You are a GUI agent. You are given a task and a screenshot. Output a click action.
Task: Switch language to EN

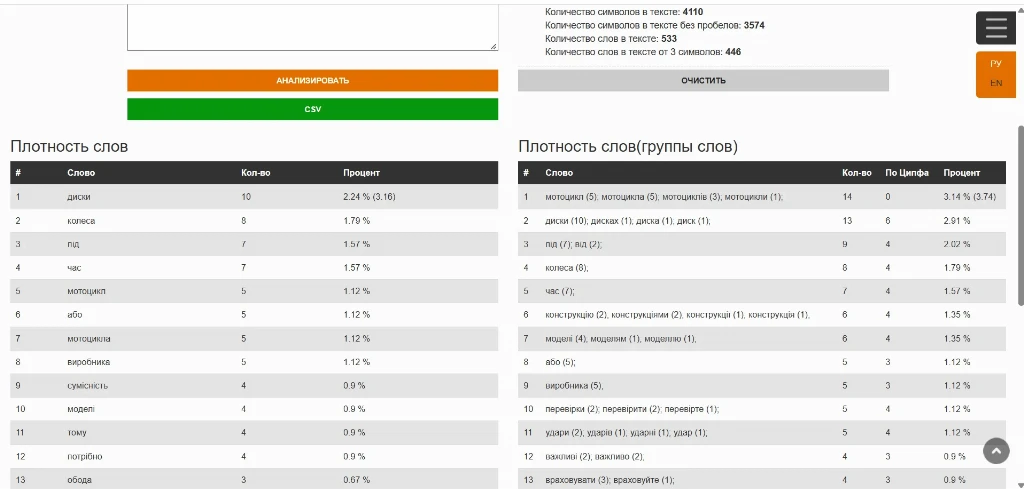(x=996, y=83)
